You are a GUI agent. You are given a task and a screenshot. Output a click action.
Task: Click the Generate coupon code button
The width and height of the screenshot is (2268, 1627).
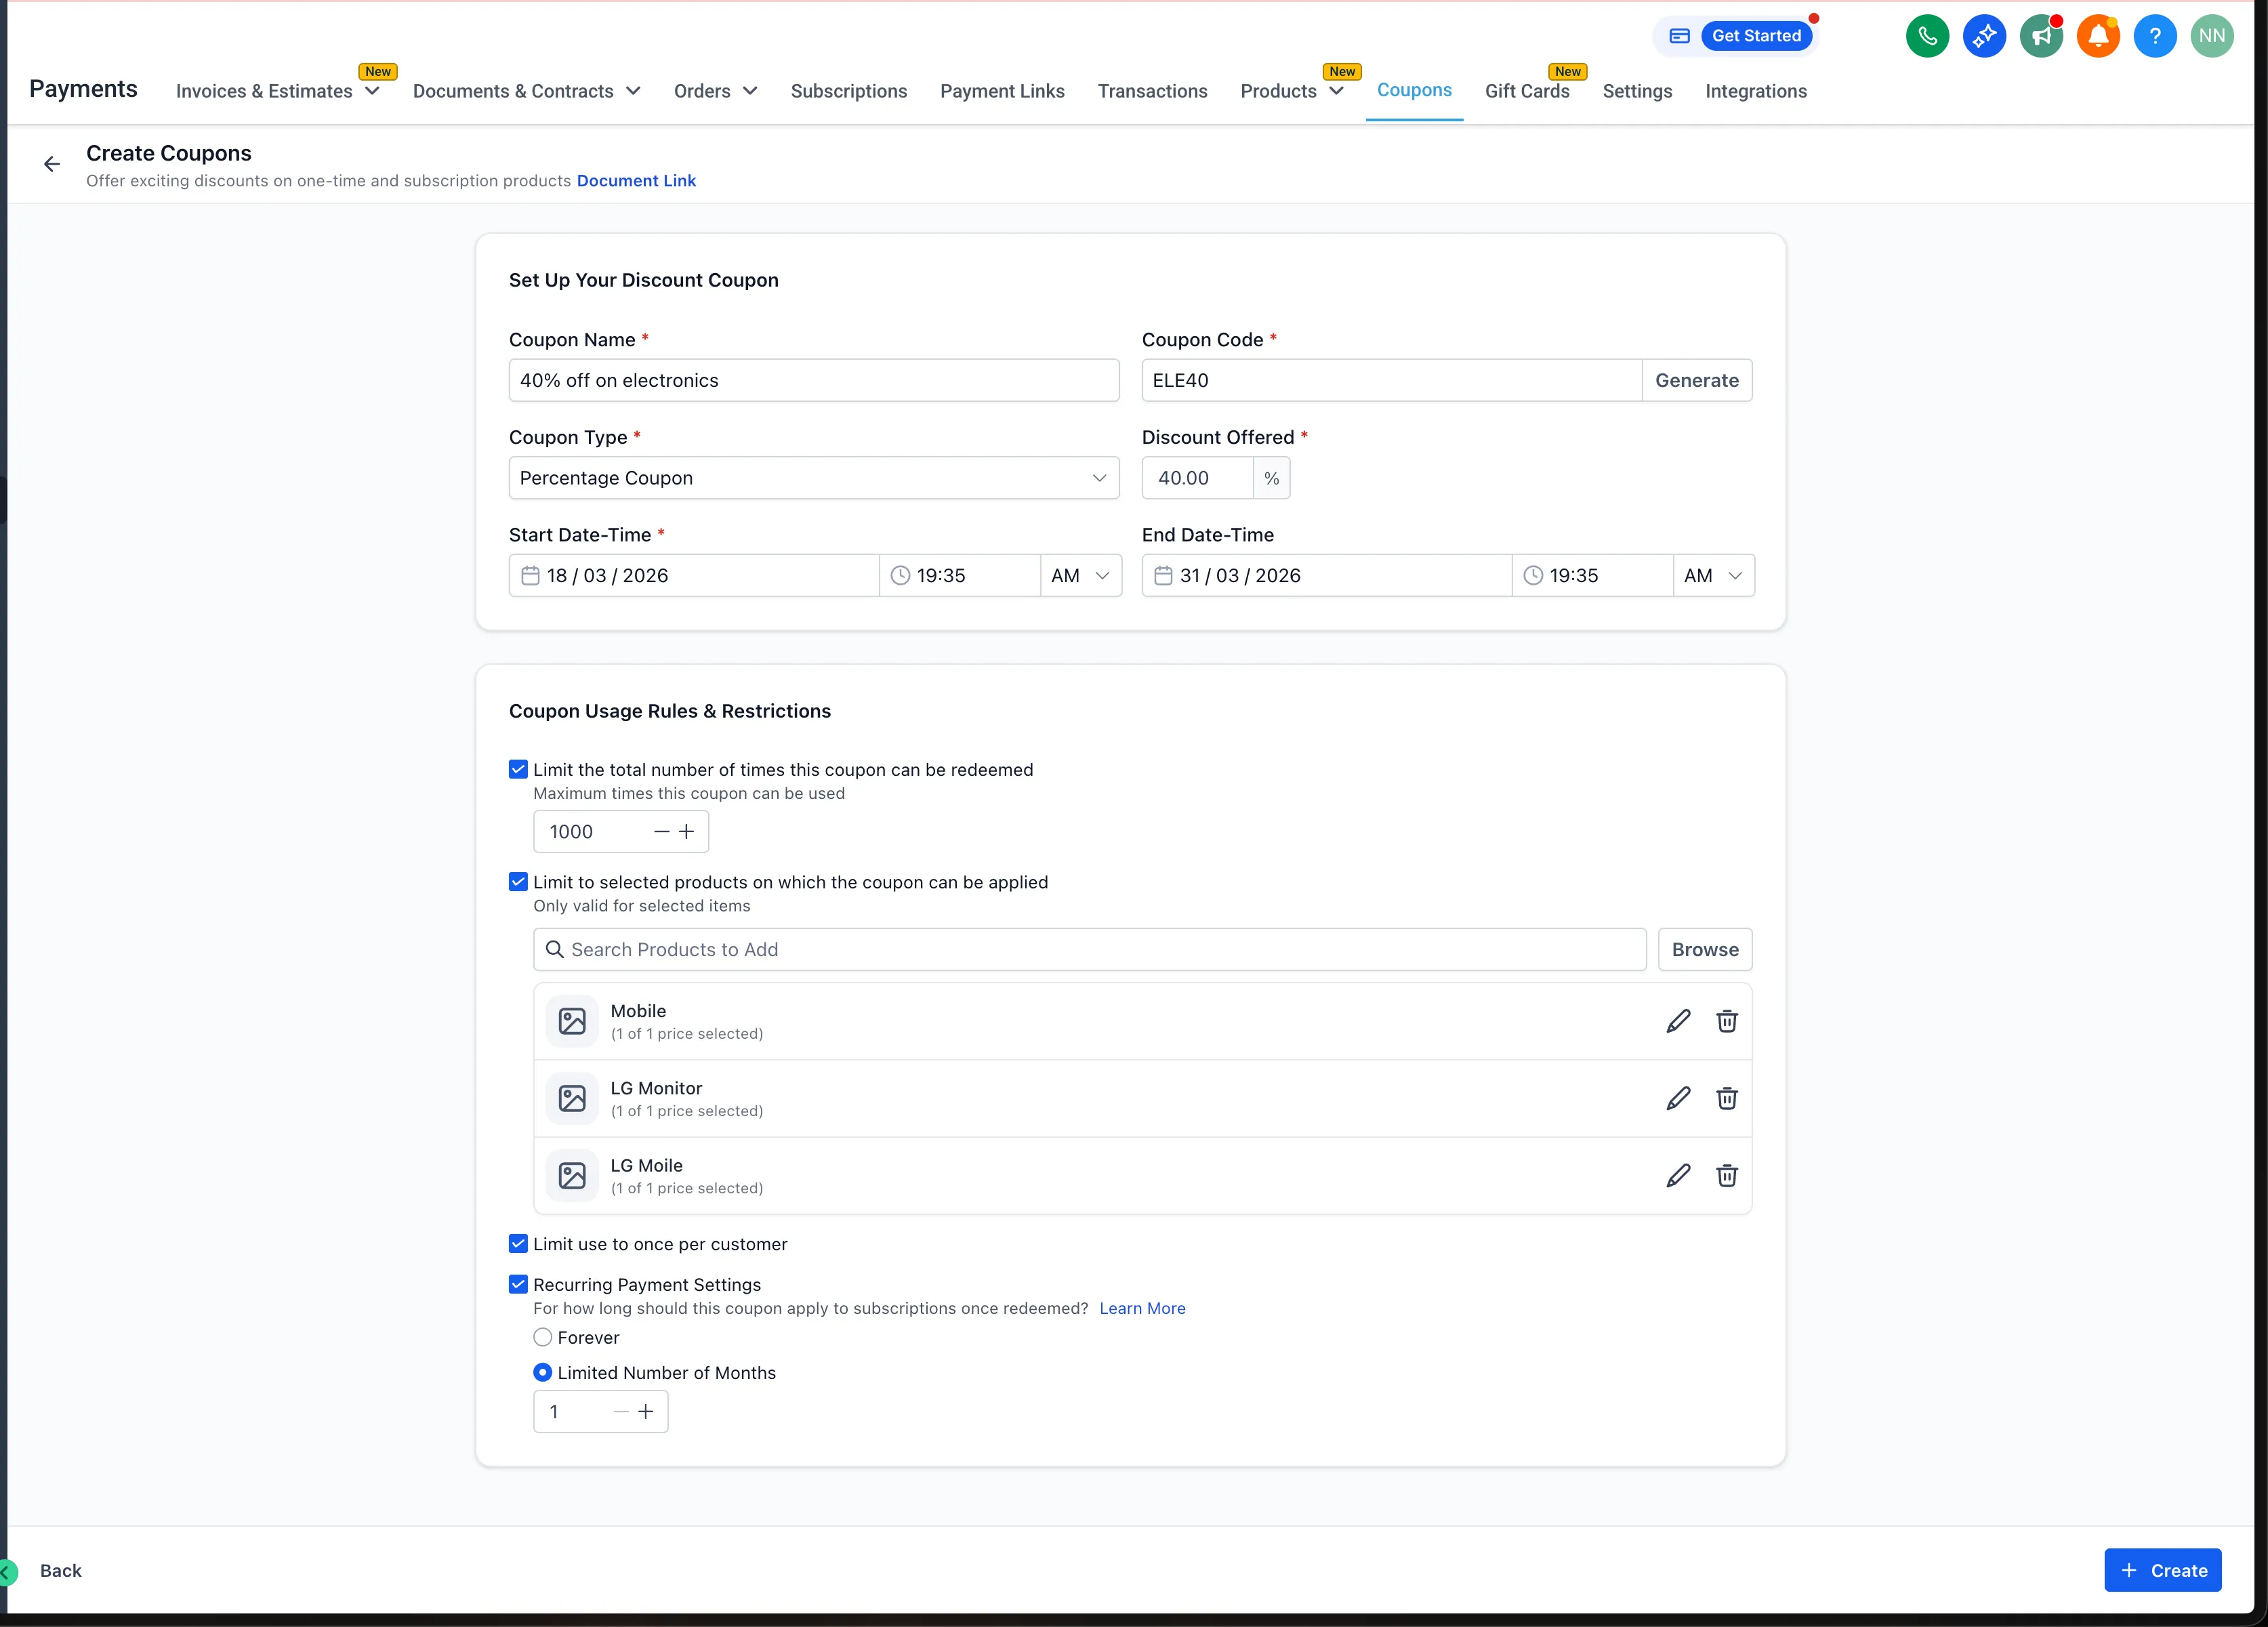pos(1696,380)
